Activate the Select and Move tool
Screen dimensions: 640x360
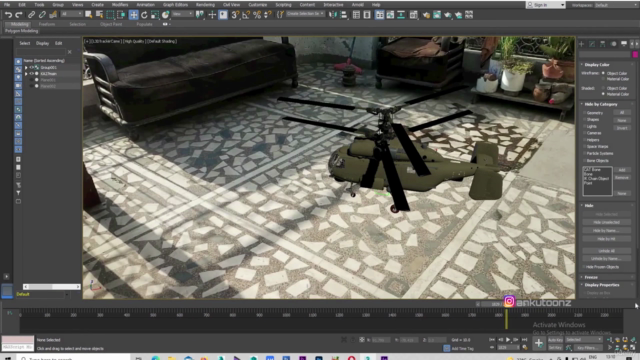click(x=133, y=15)
